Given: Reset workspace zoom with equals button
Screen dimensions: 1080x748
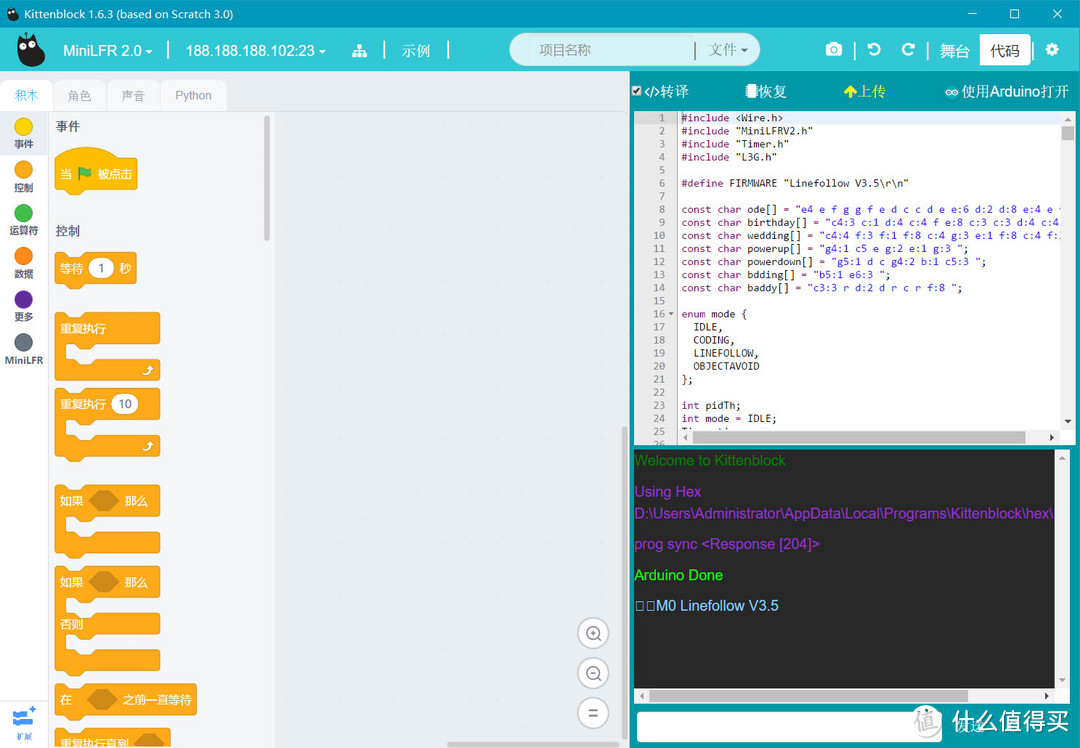Looking at the screenshot, I should (x=593, y=713).
